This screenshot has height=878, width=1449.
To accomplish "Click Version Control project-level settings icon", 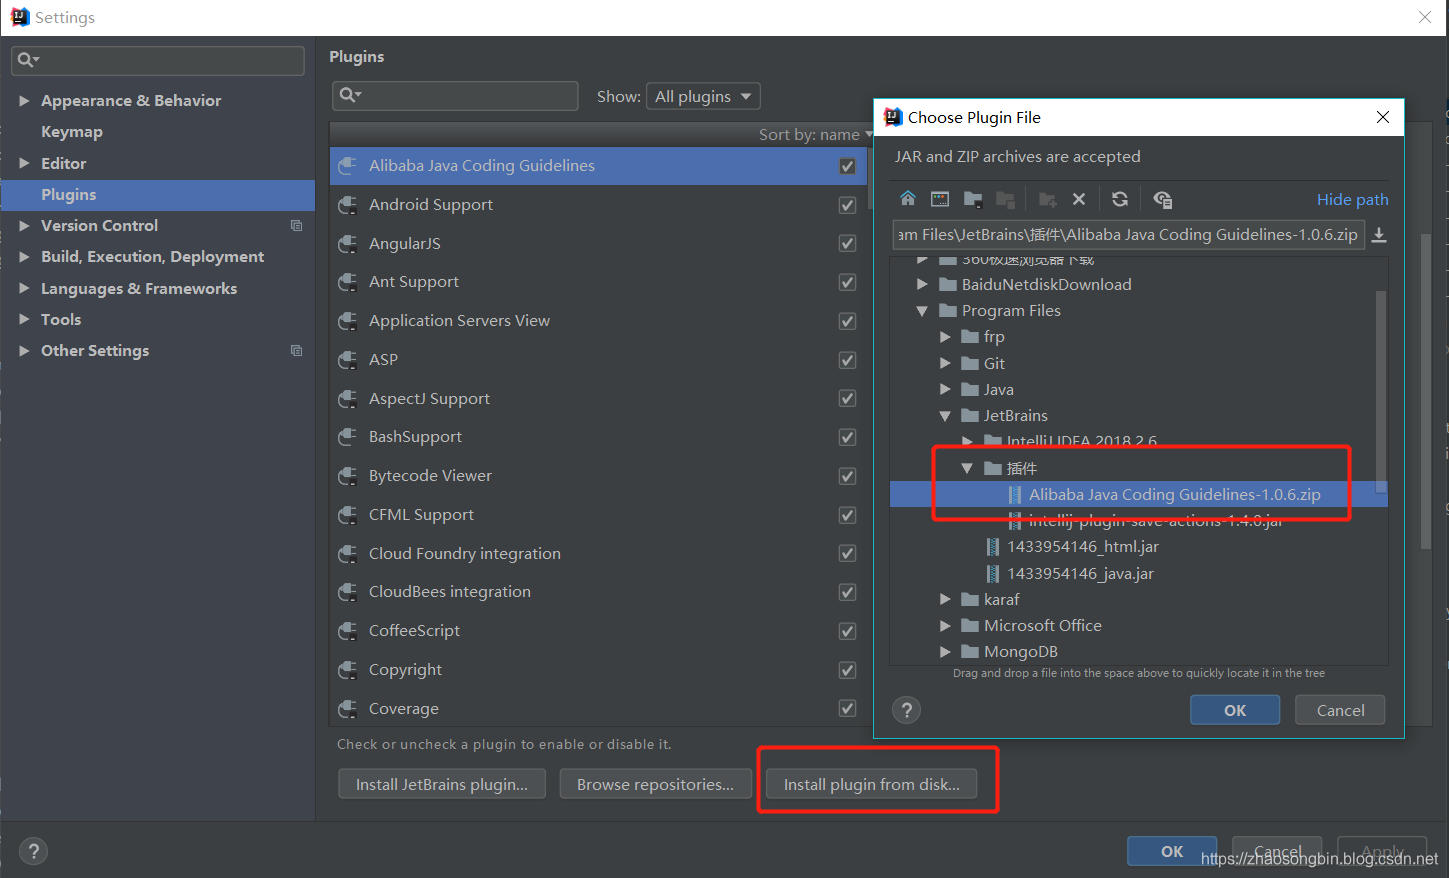I will (x=296, y=226).
